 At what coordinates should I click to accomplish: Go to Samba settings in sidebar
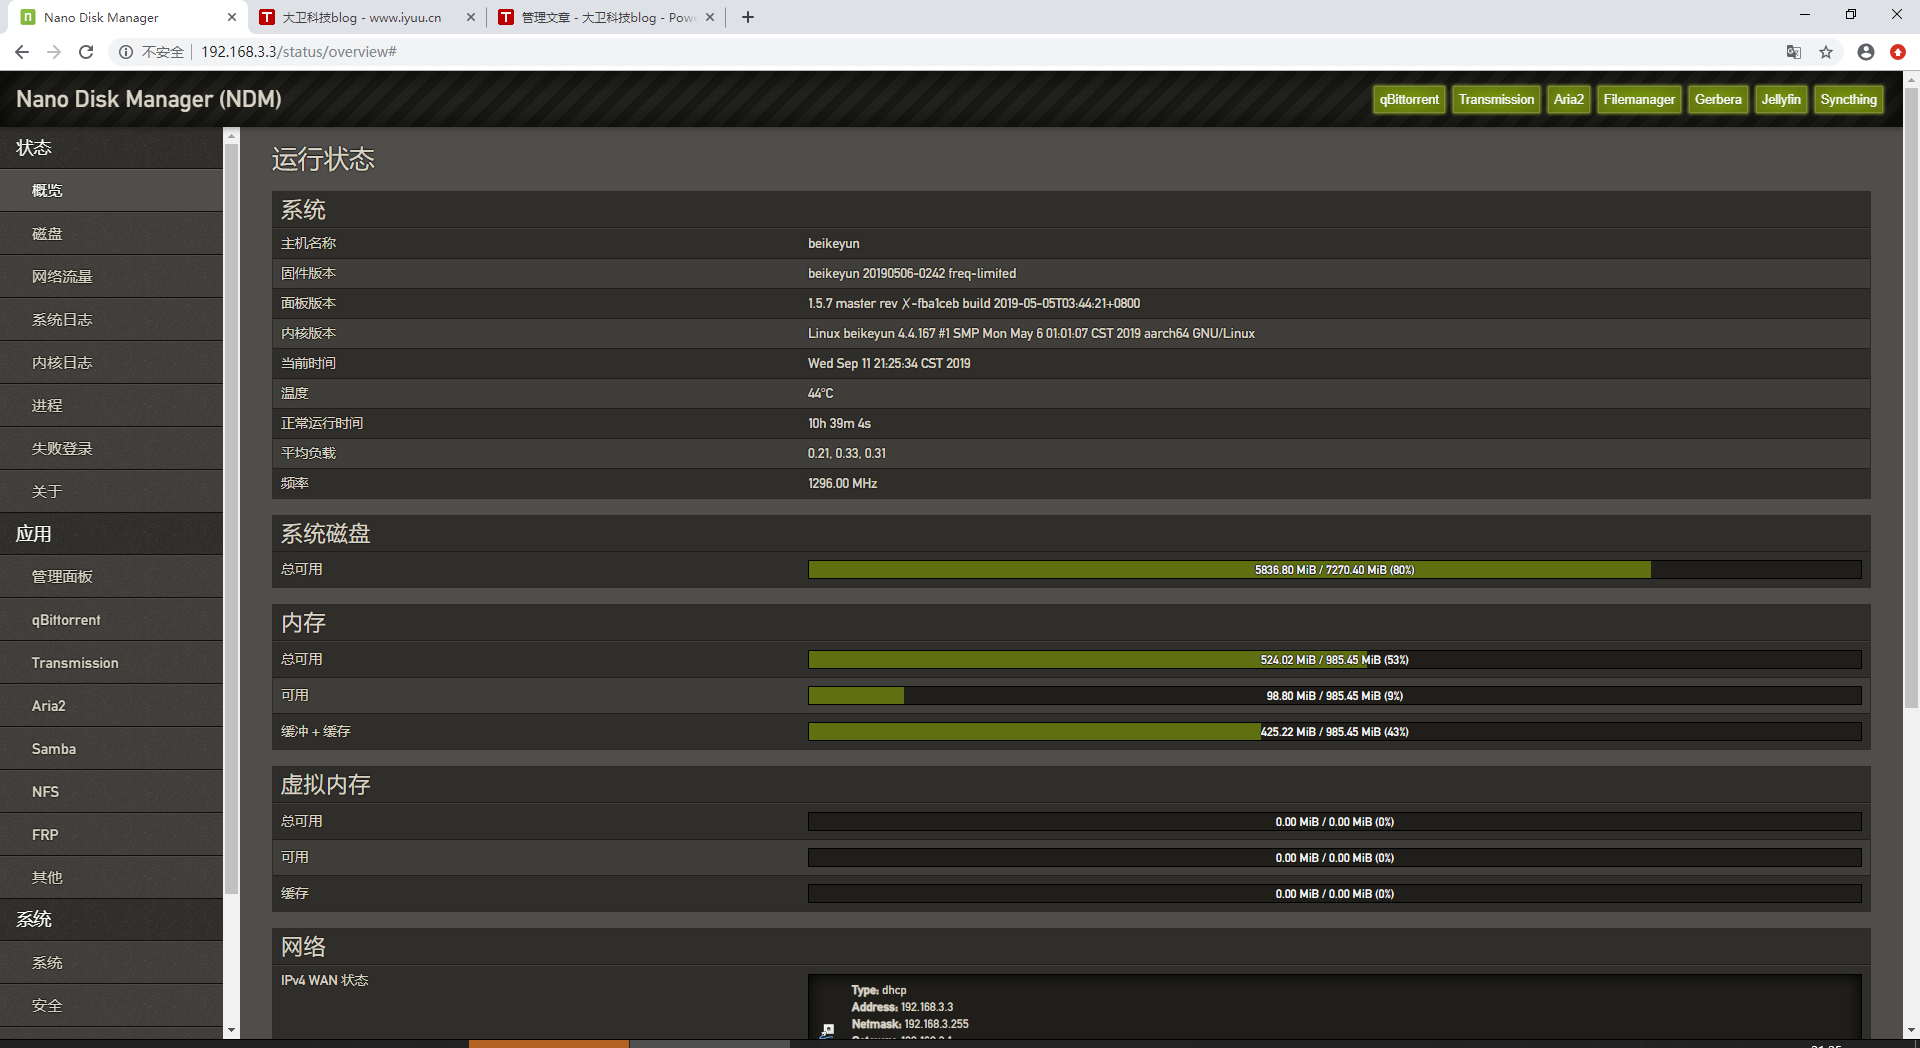(54, 749)
